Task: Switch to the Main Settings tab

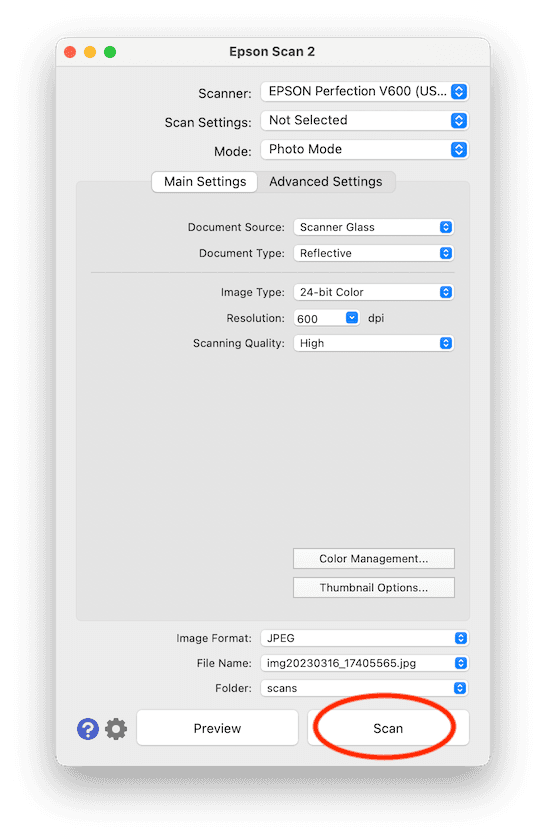Action: tap(205, 182)
